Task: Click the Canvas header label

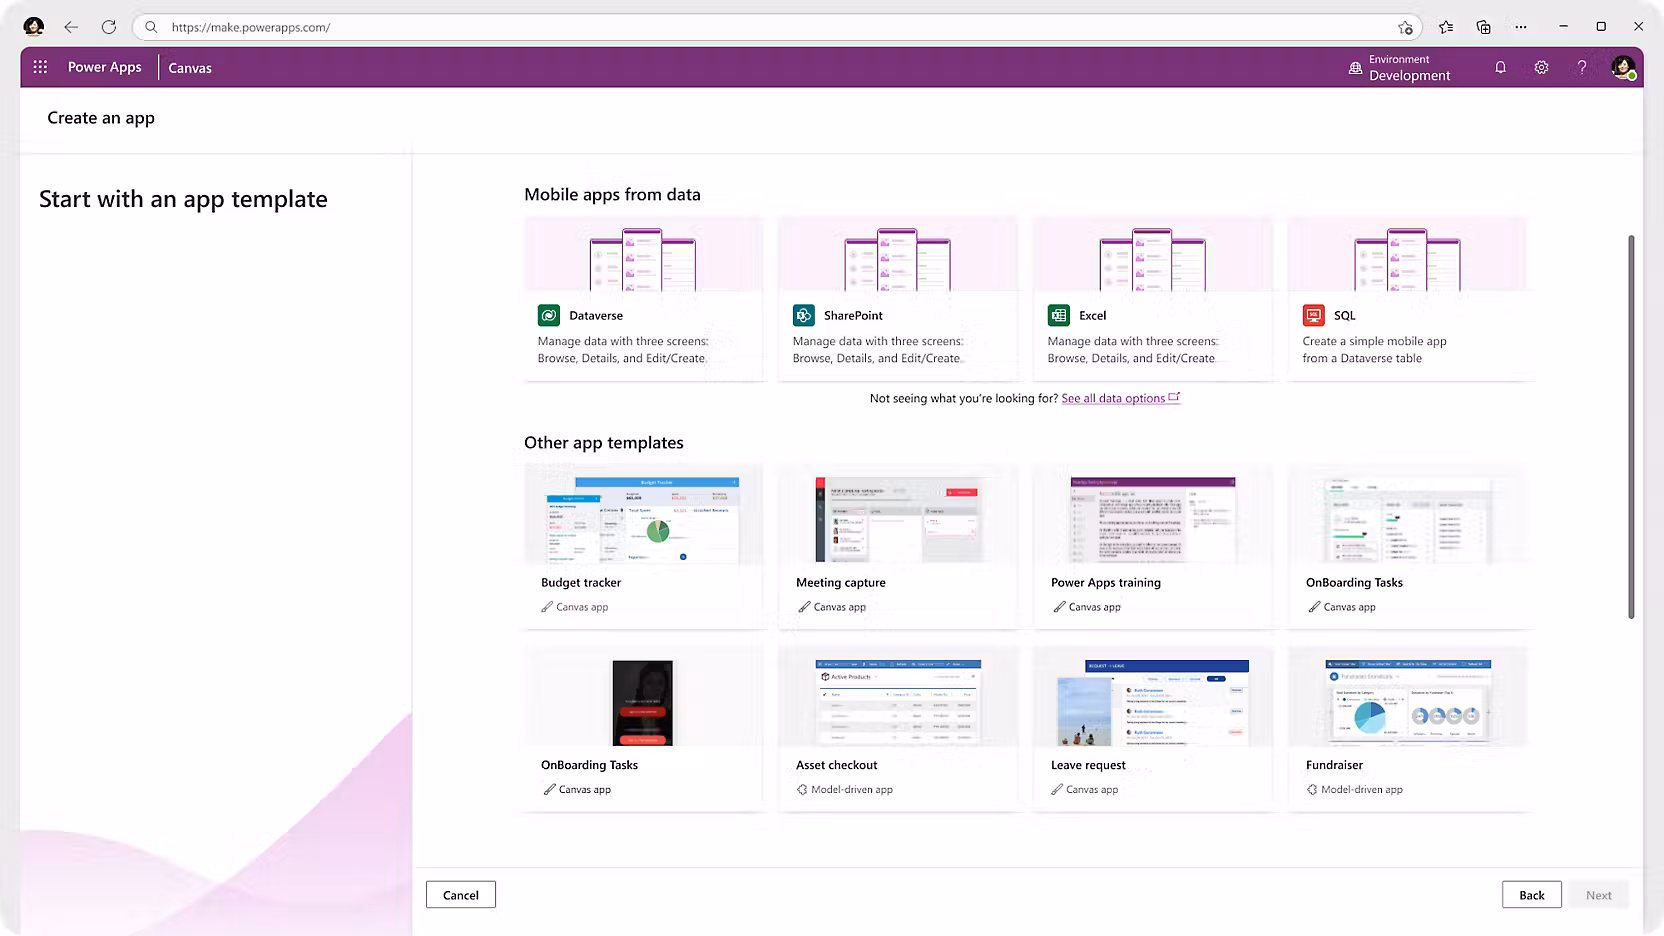Action: [190, 68]
